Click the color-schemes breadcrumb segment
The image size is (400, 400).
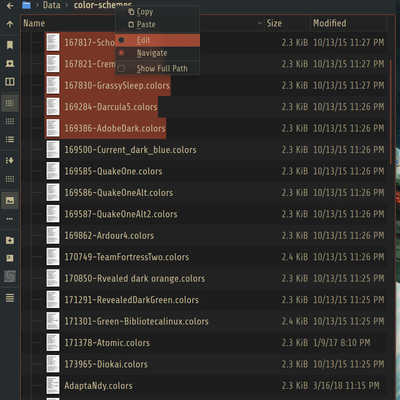[103, 5]
